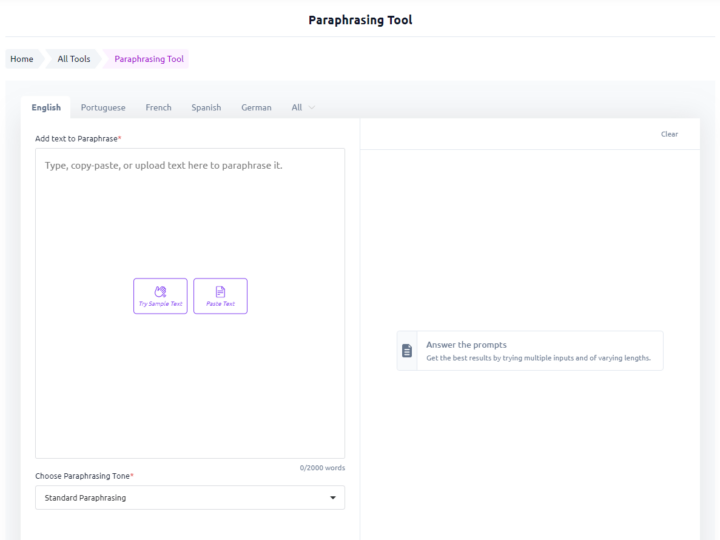Image resolution: width=720 pixels, height=540 pixels.
Task: Click the Add text to Paraphrase label
Action: tap(78, 138)
